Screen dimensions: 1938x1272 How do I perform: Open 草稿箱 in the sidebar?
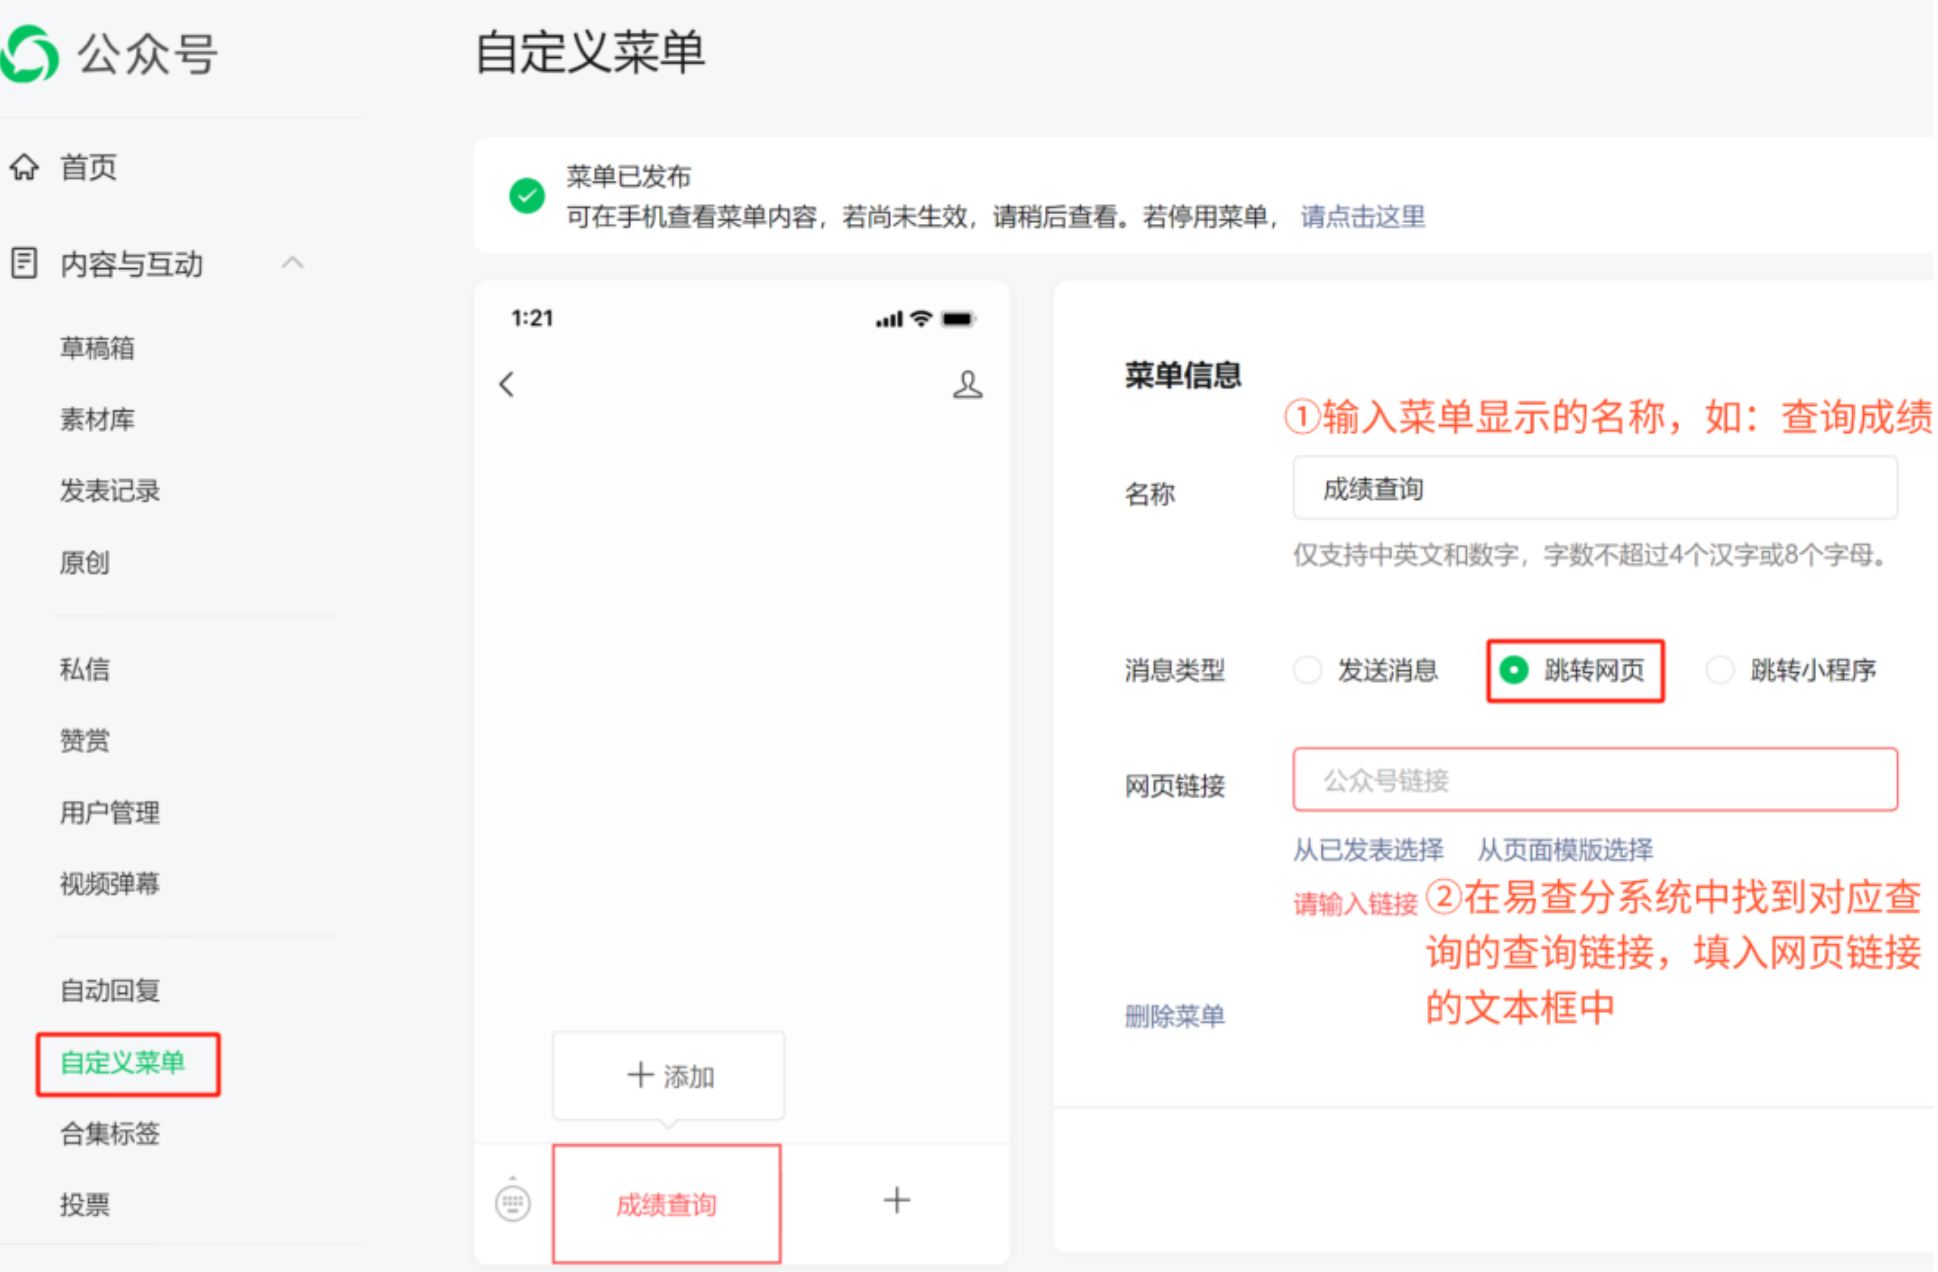97,348
